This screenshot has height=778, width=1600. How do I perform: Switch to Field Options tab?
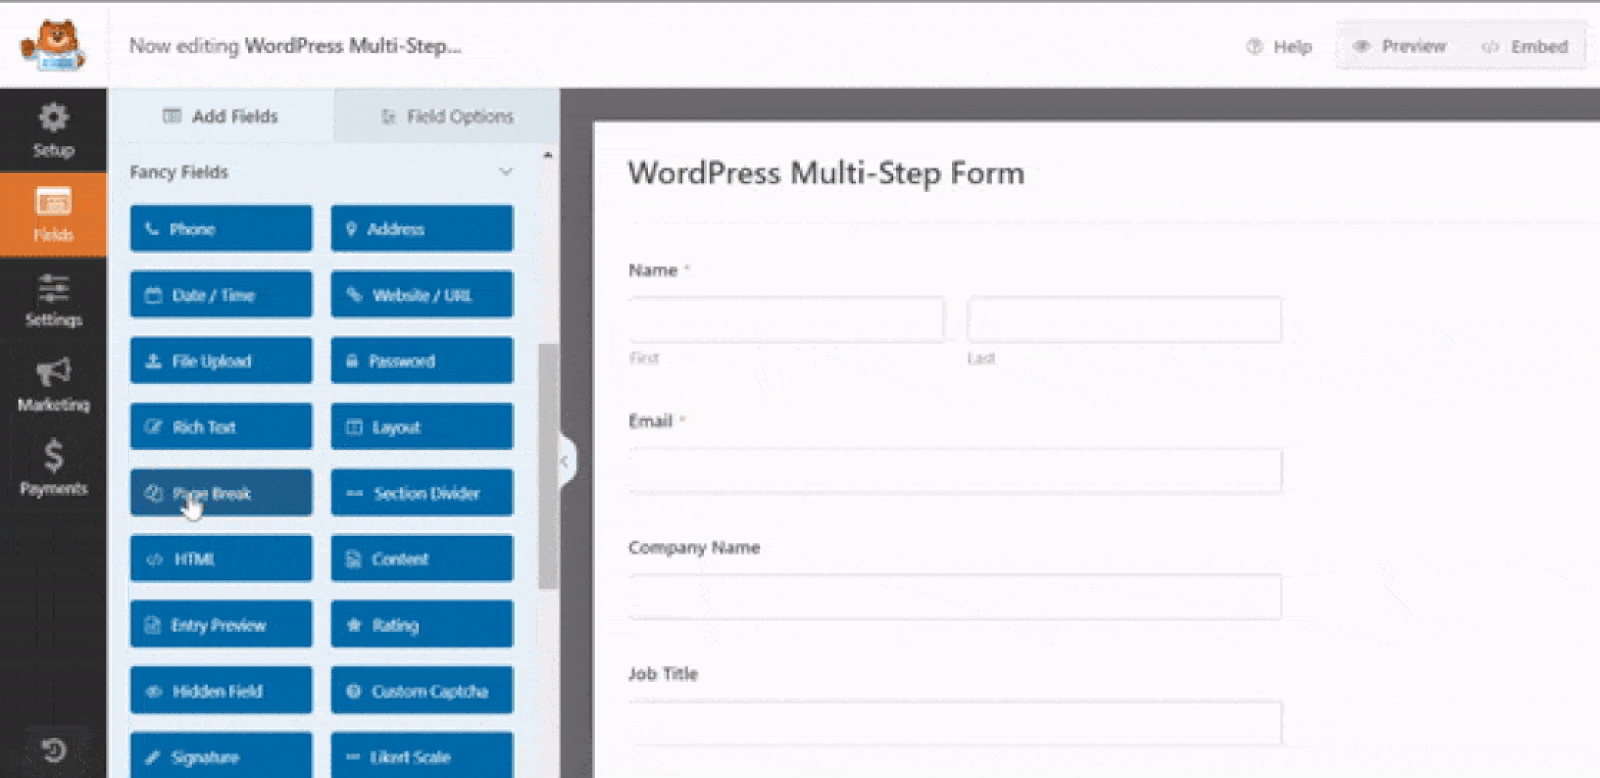[x=447, y=116]
